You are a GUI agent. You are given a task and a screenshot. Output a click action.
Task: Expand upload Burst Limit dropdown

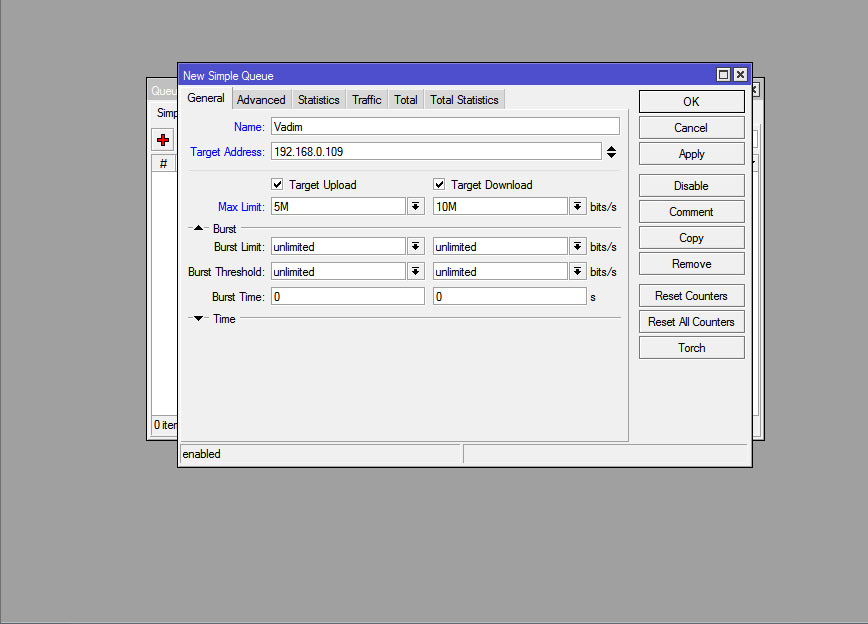(x=415, y=246)
